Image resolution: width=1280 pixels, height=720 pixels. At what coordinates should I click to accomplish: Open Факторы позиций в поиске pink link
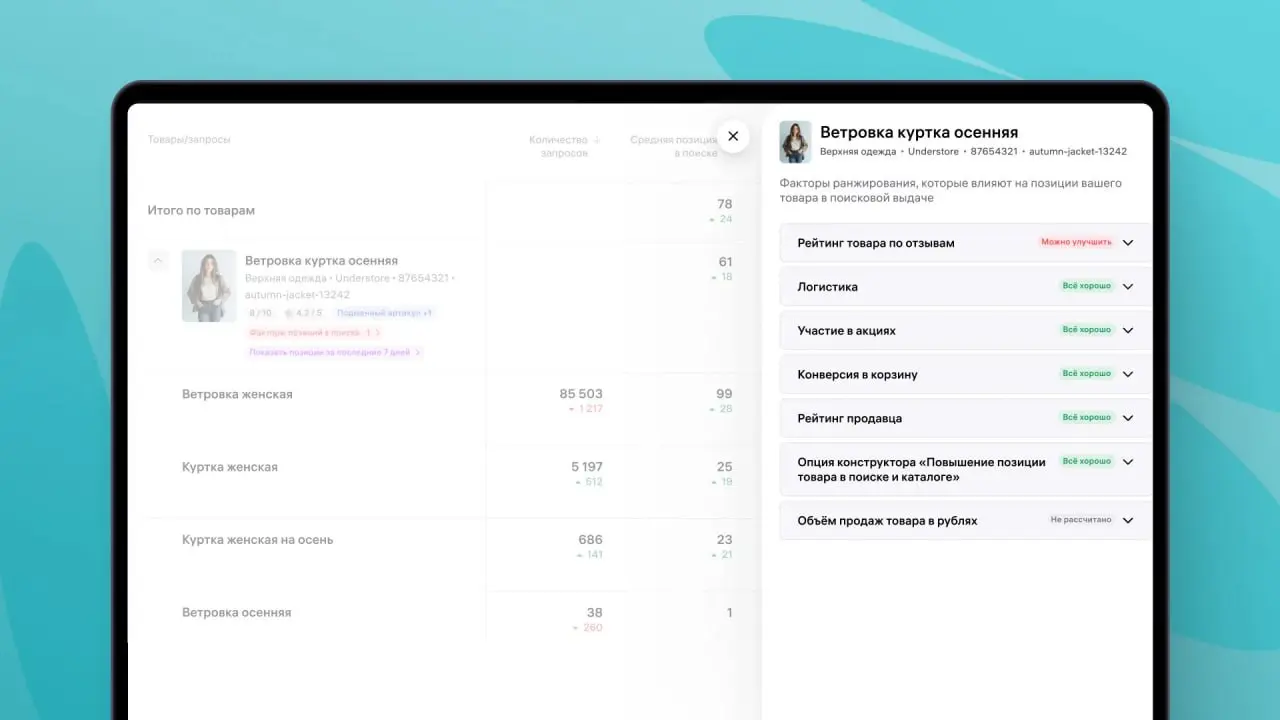(314, 332)
